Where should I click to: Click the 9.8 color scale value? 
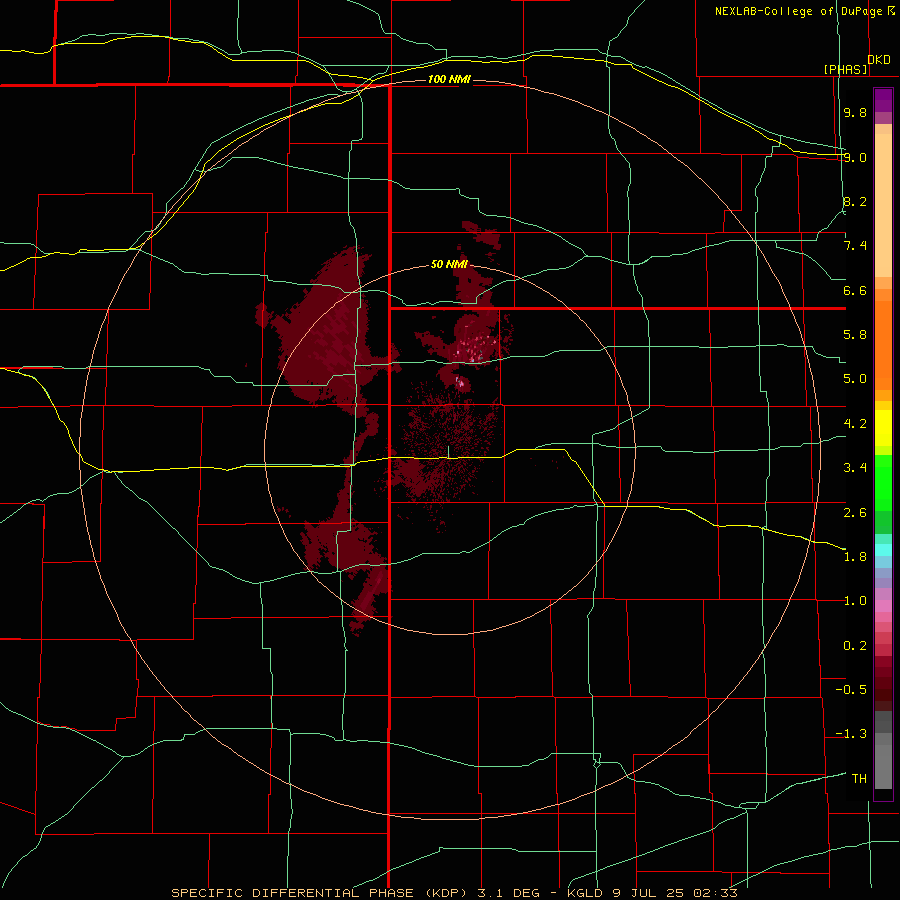[855, 112]
